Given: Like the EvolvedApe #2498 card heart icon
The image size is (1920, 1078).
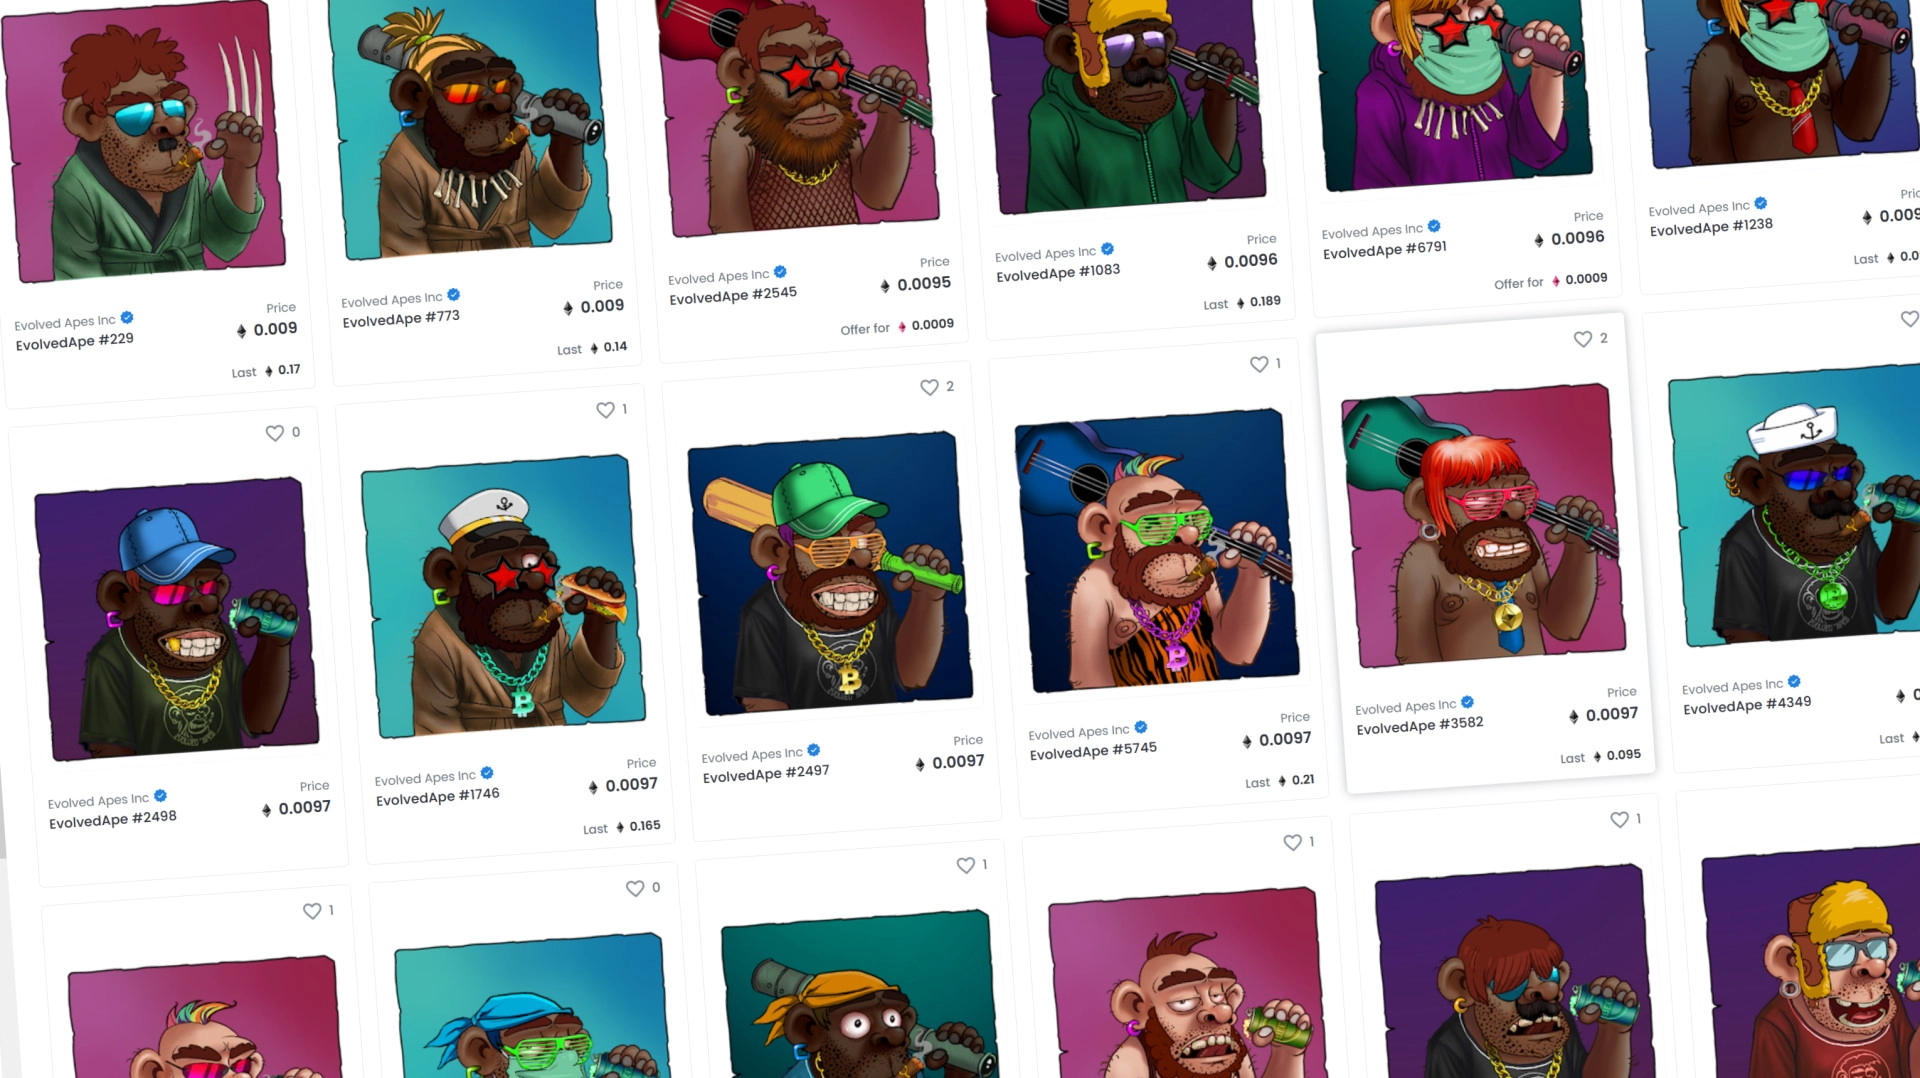Looking at the screenshot, I should pyautogui.click(x=274, y=433).
